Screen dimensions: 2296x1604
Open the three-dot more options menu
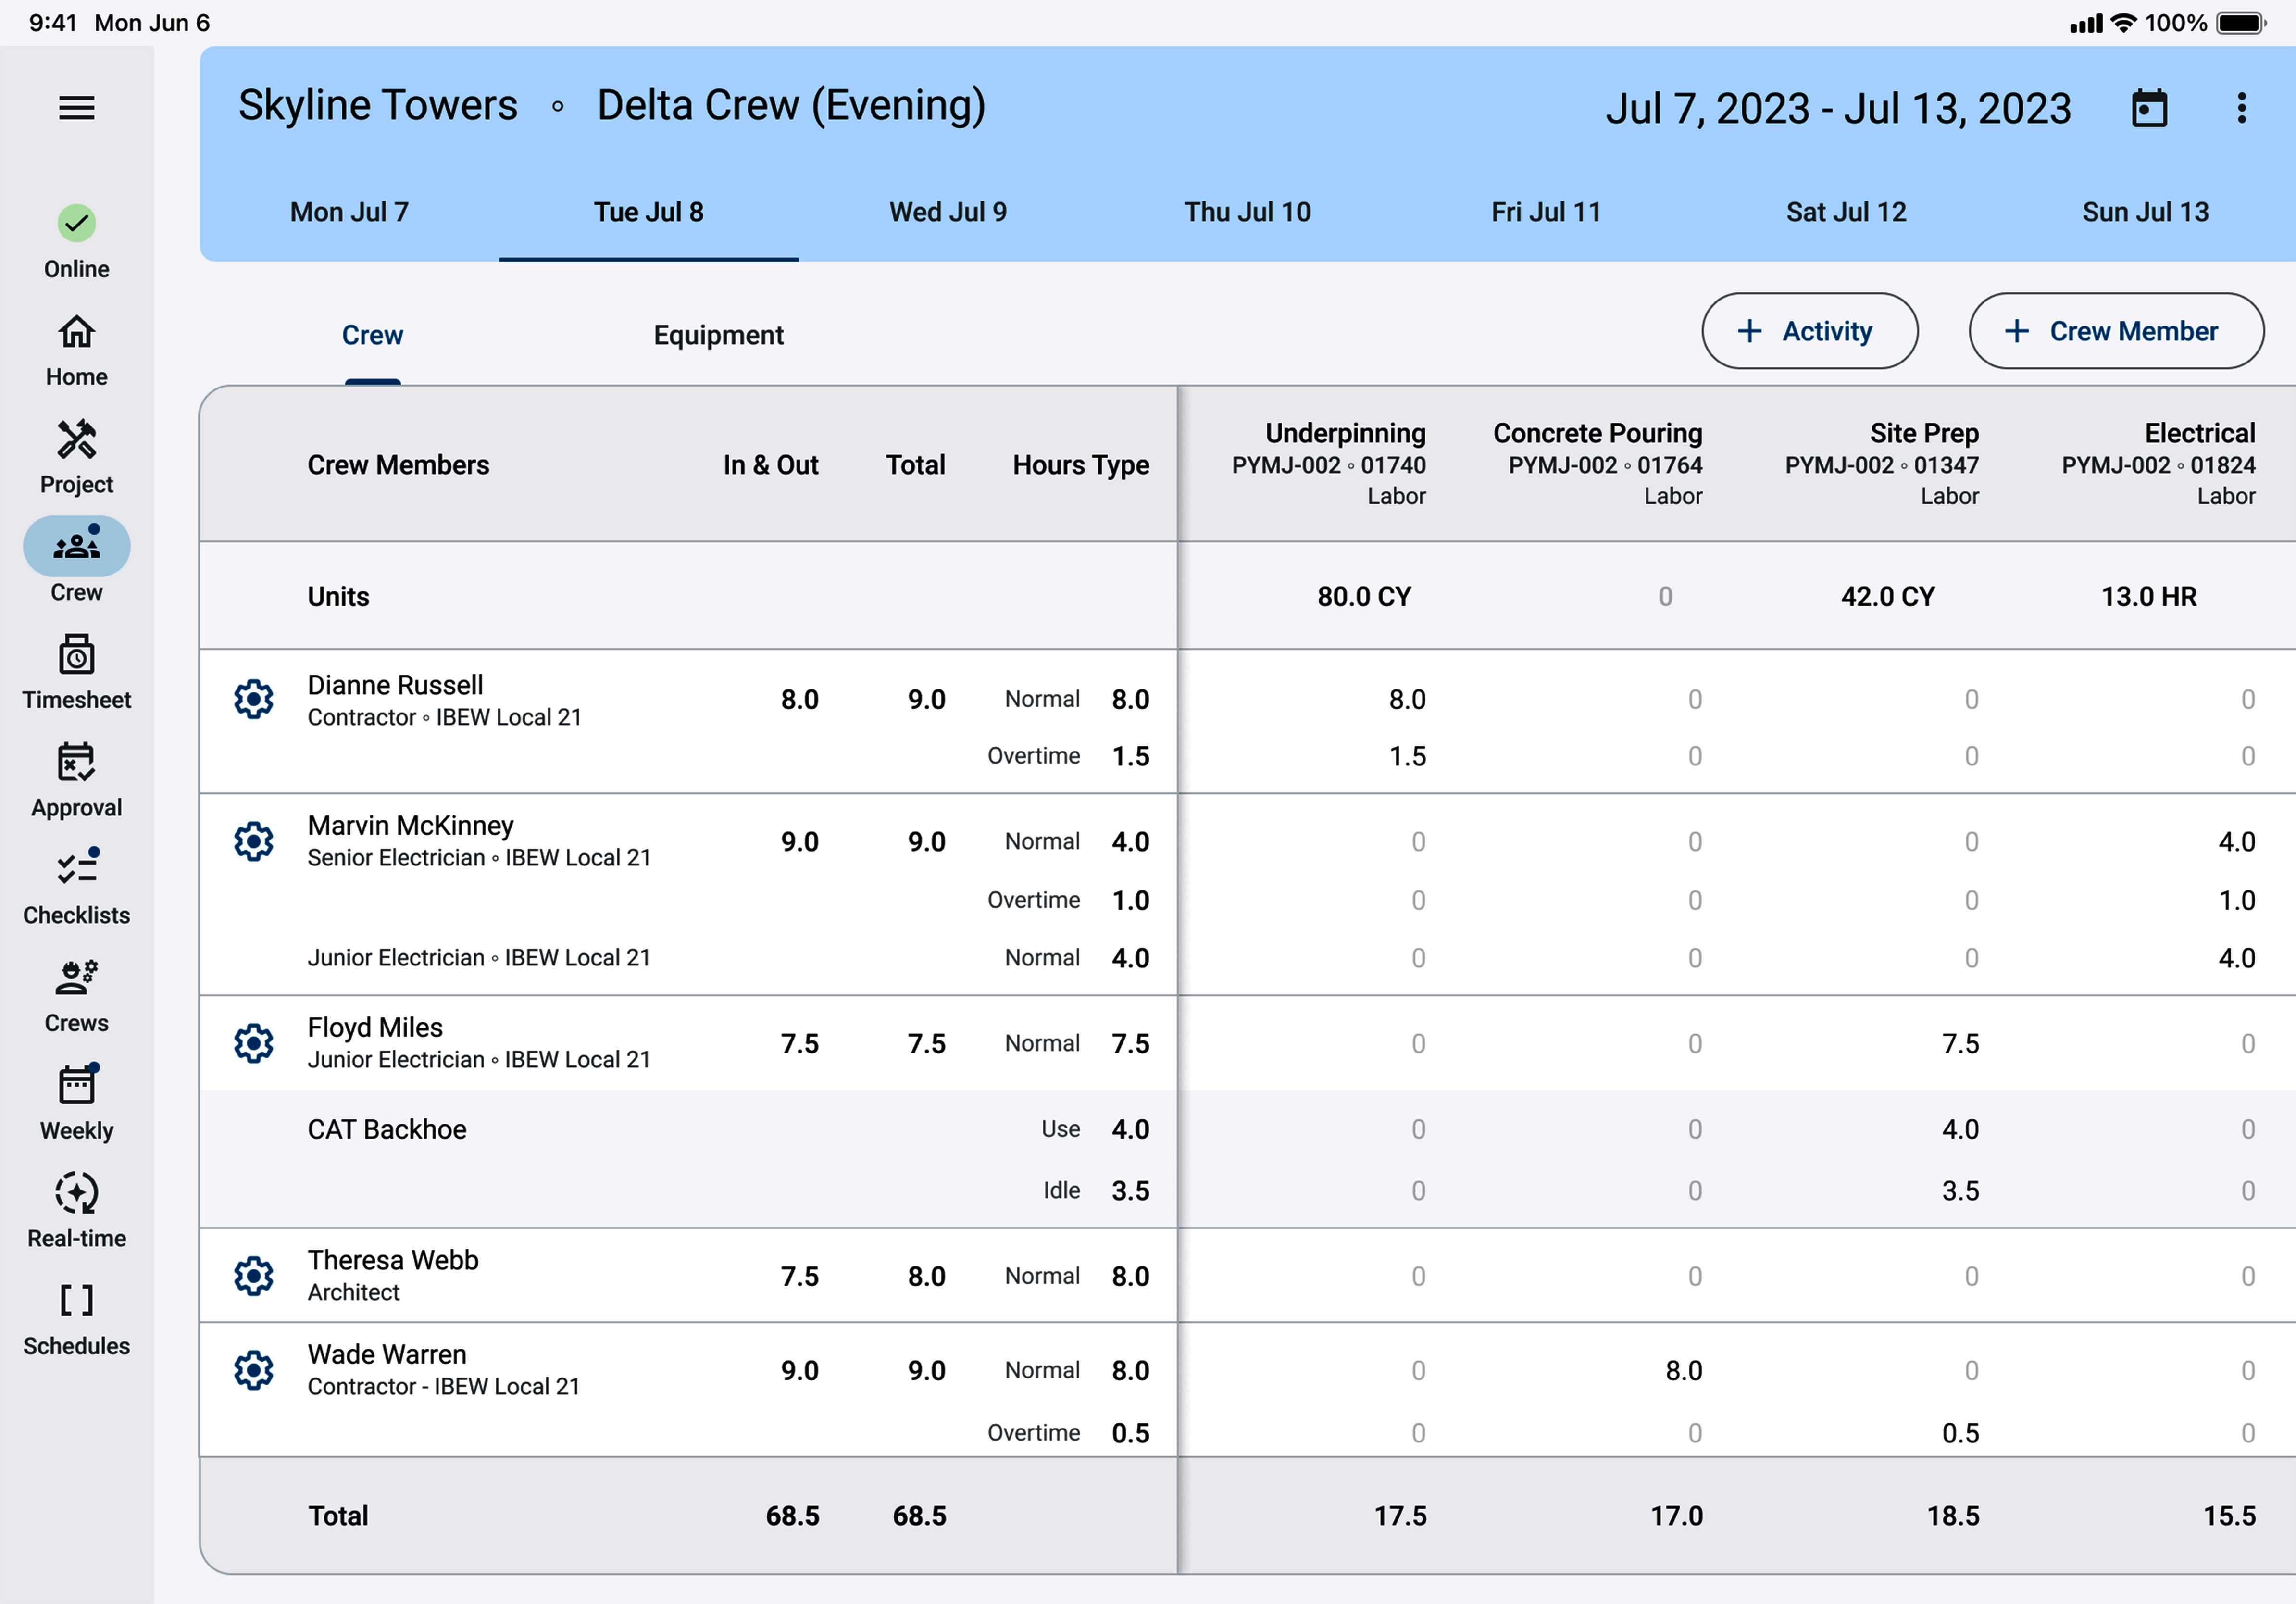[x=2241, y=108]
